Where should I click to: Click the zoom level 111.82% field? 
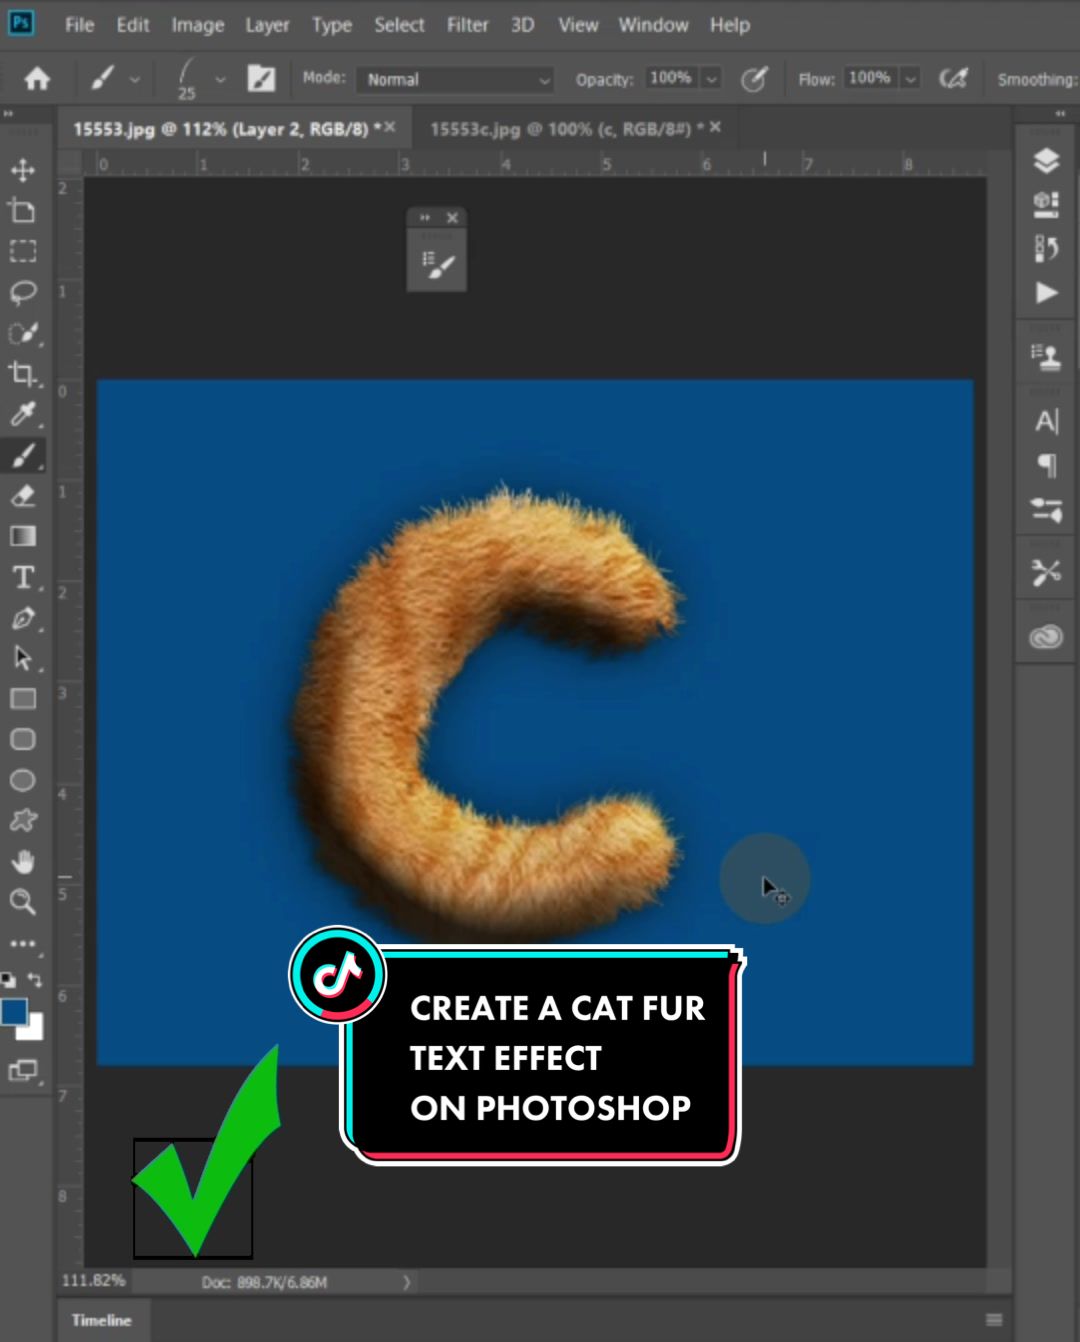(93, 1281)
